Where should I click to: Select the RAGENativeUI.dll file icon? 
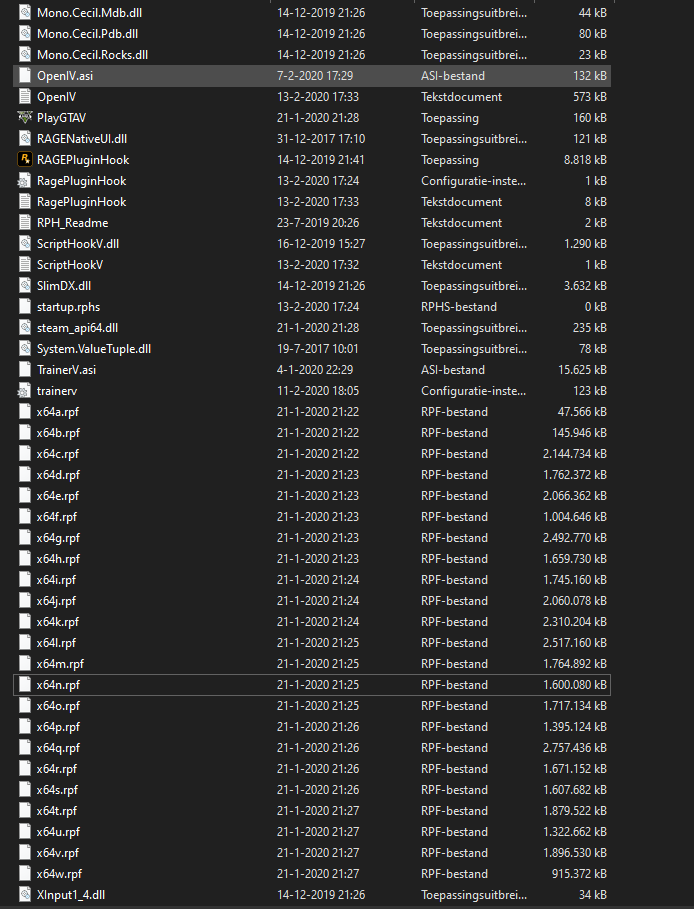click(24, 139)
